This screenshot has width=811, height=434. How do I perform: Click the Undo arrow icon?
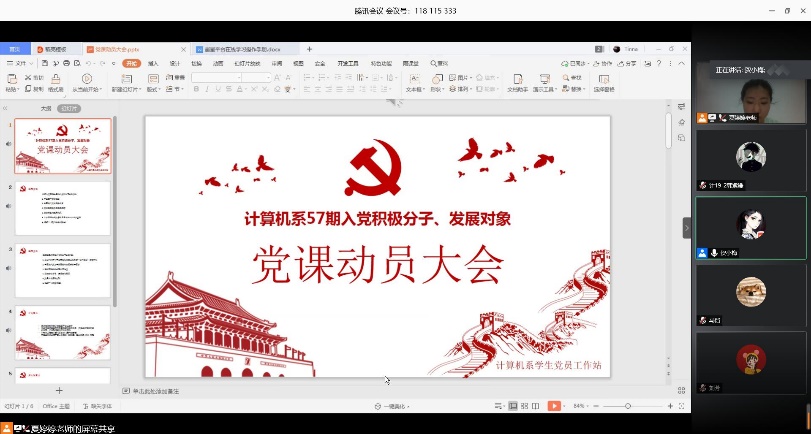pyautogui.click(x=88, y=63)
